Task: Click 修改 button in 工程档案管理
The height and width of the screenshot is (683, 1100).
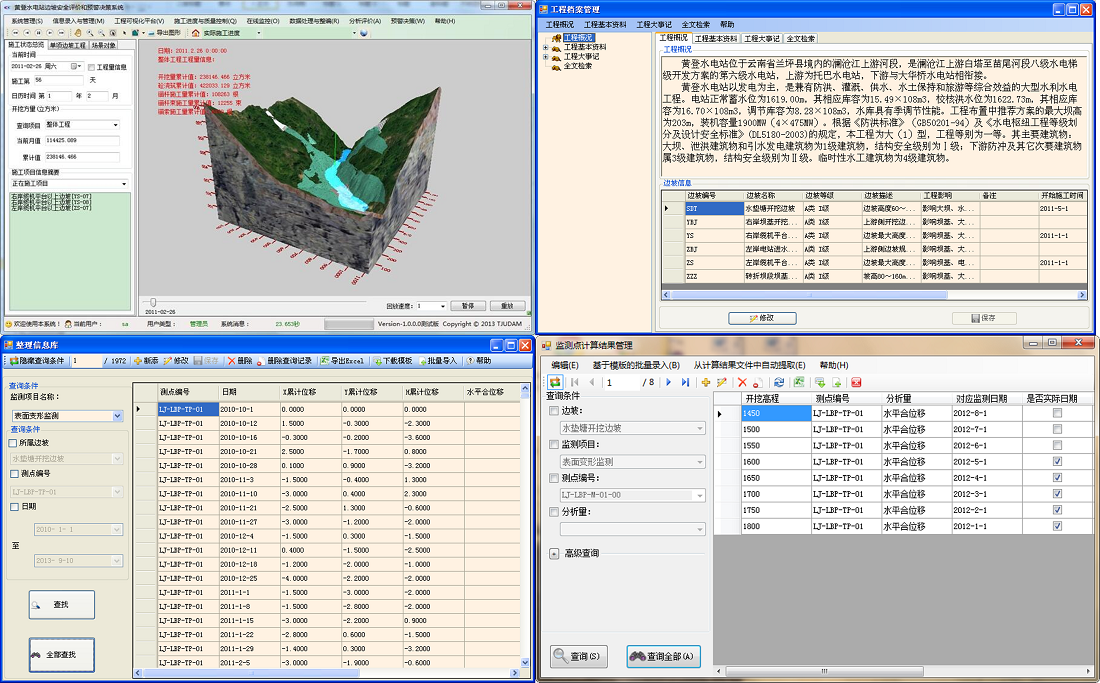Action: point(762,318)
